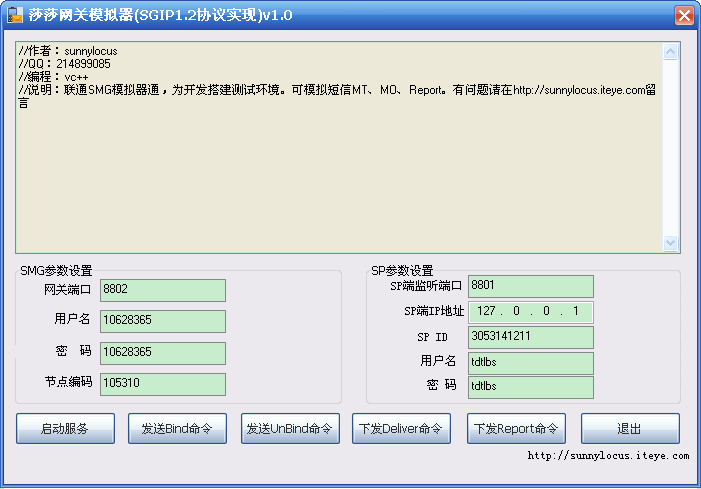
Task: Send the Bind command via 发送Bind命令
Action: tap(177, 429)
